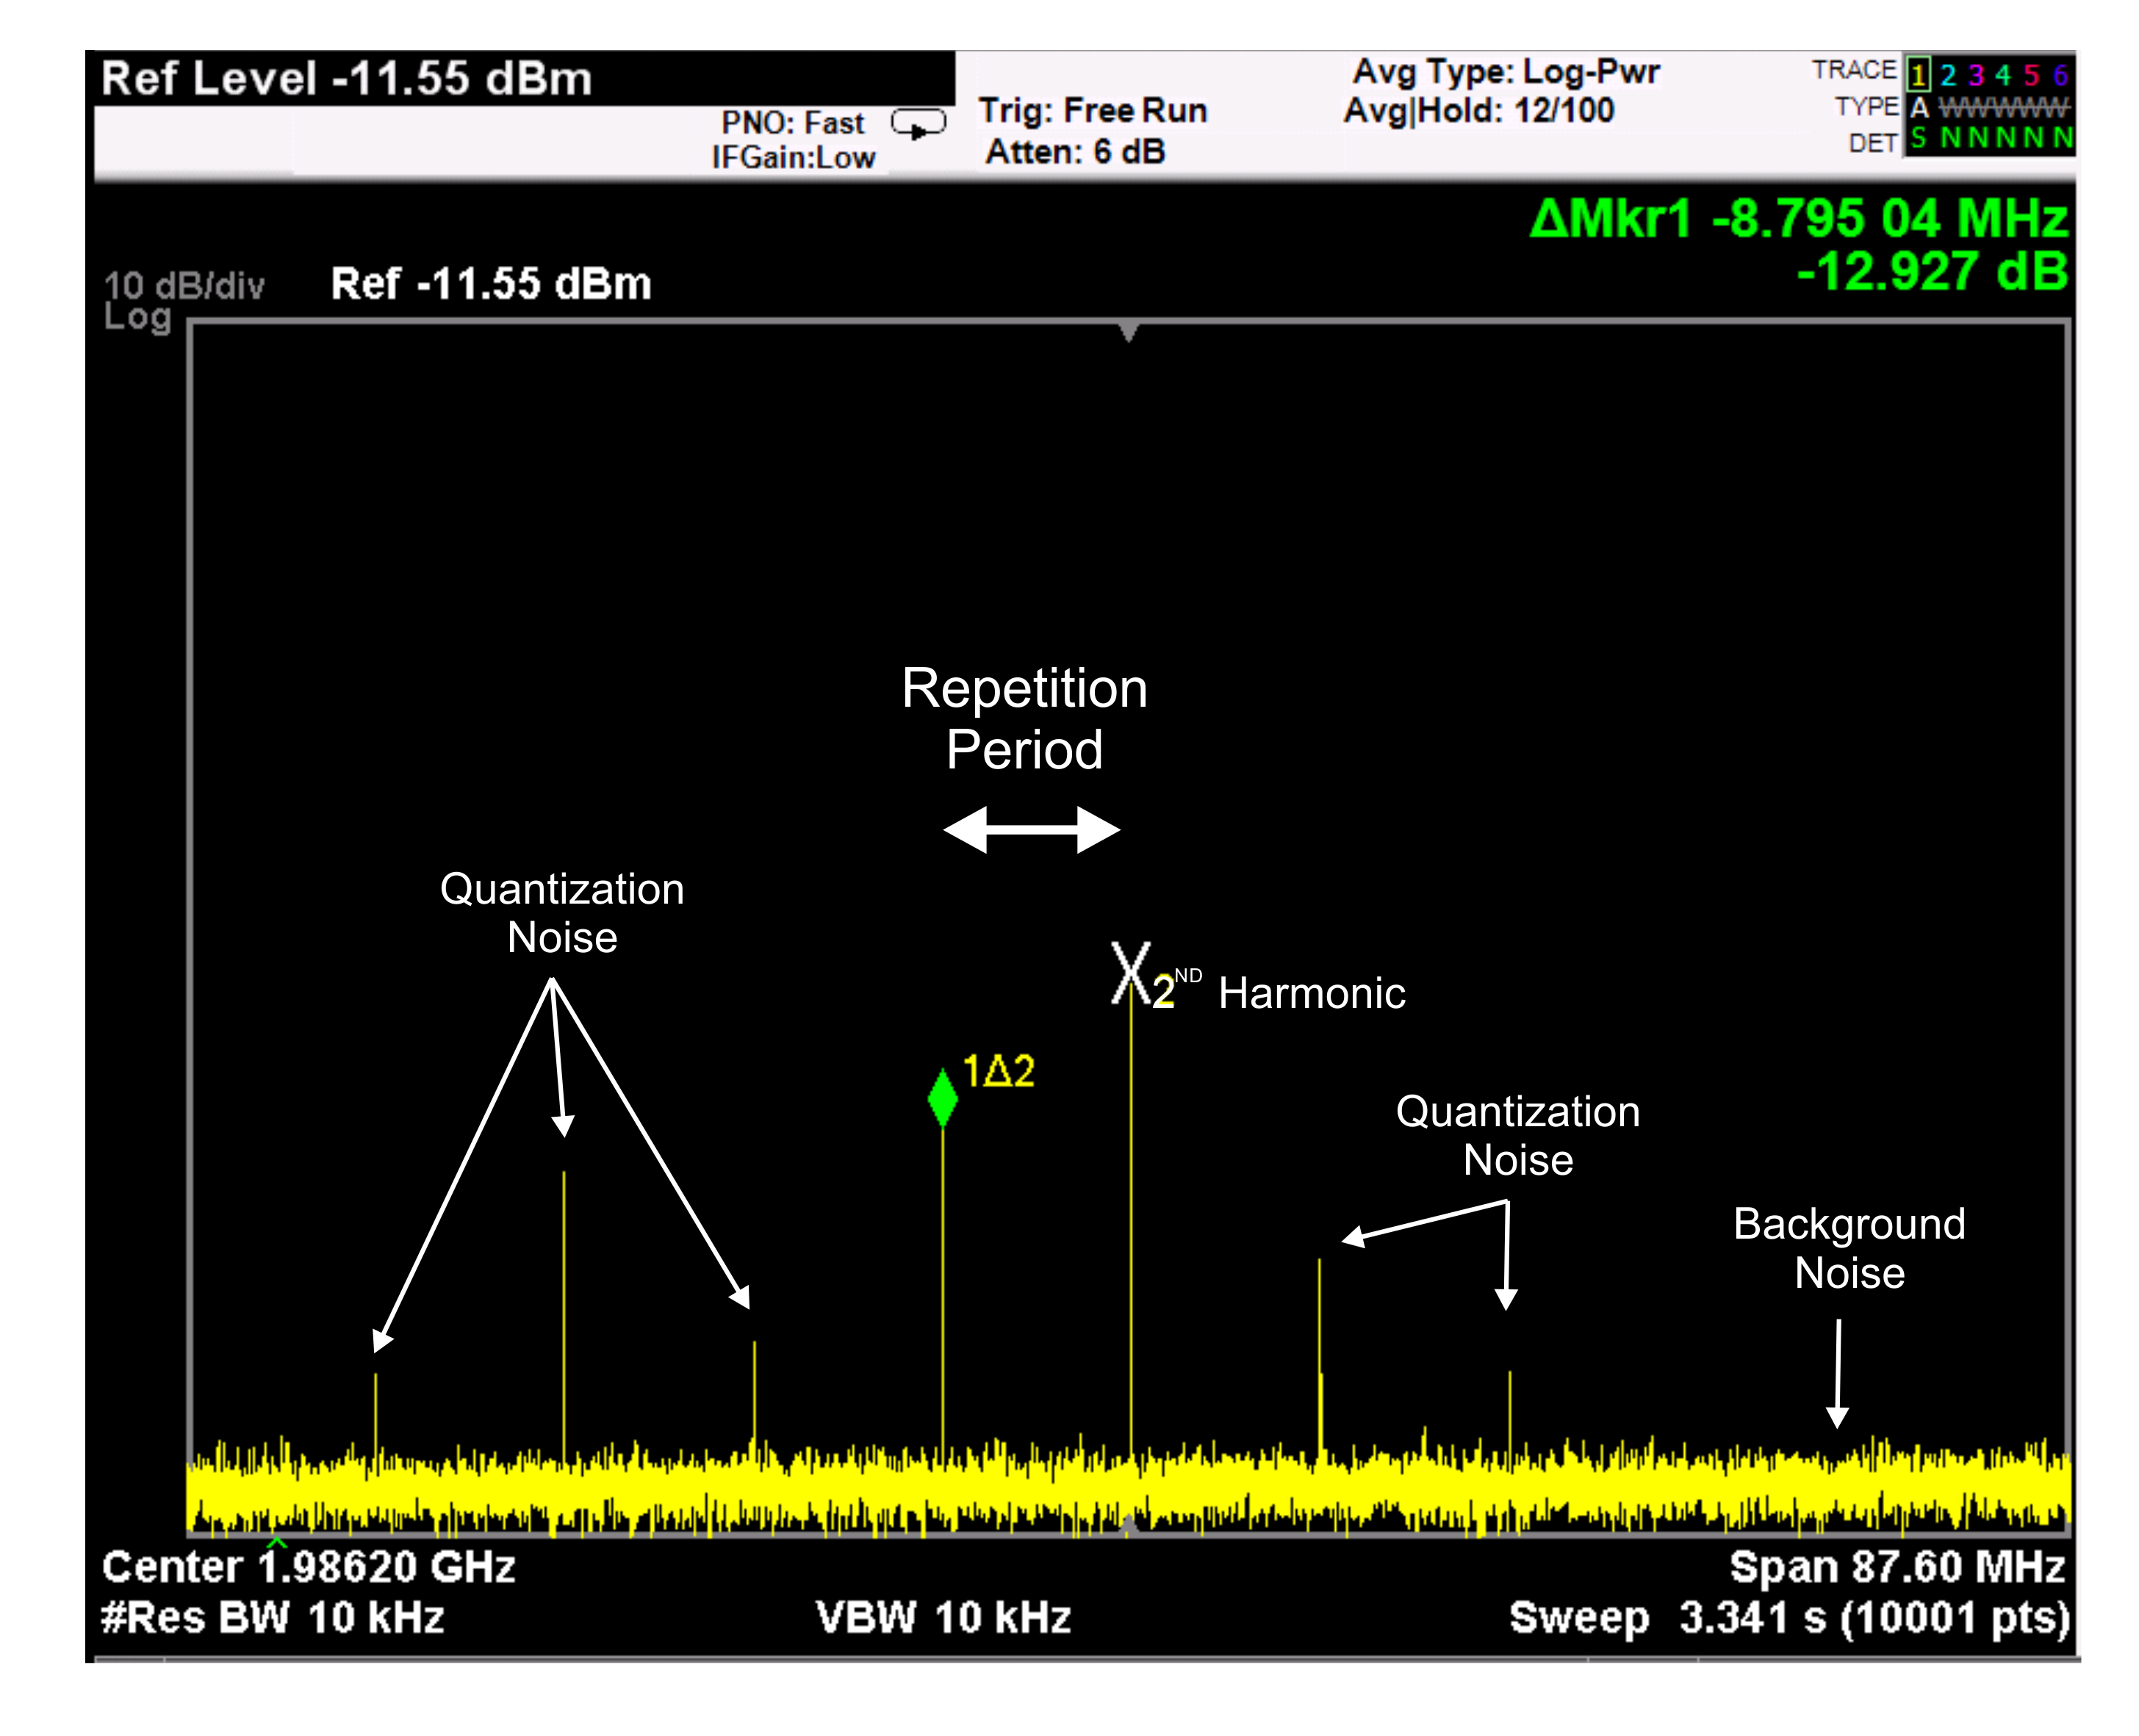Click the Repetition Period double arrow
Screen dimensions: 2139x1736
click(1030, 829)
